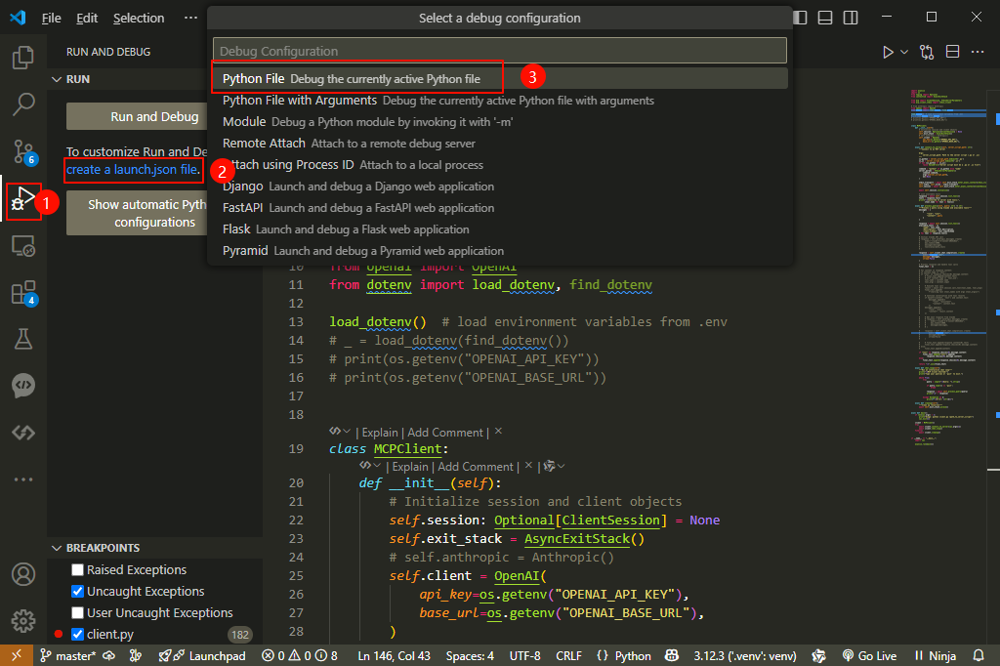Select the Python File debug configuration

pyautogui.click(x=254, y=78)
